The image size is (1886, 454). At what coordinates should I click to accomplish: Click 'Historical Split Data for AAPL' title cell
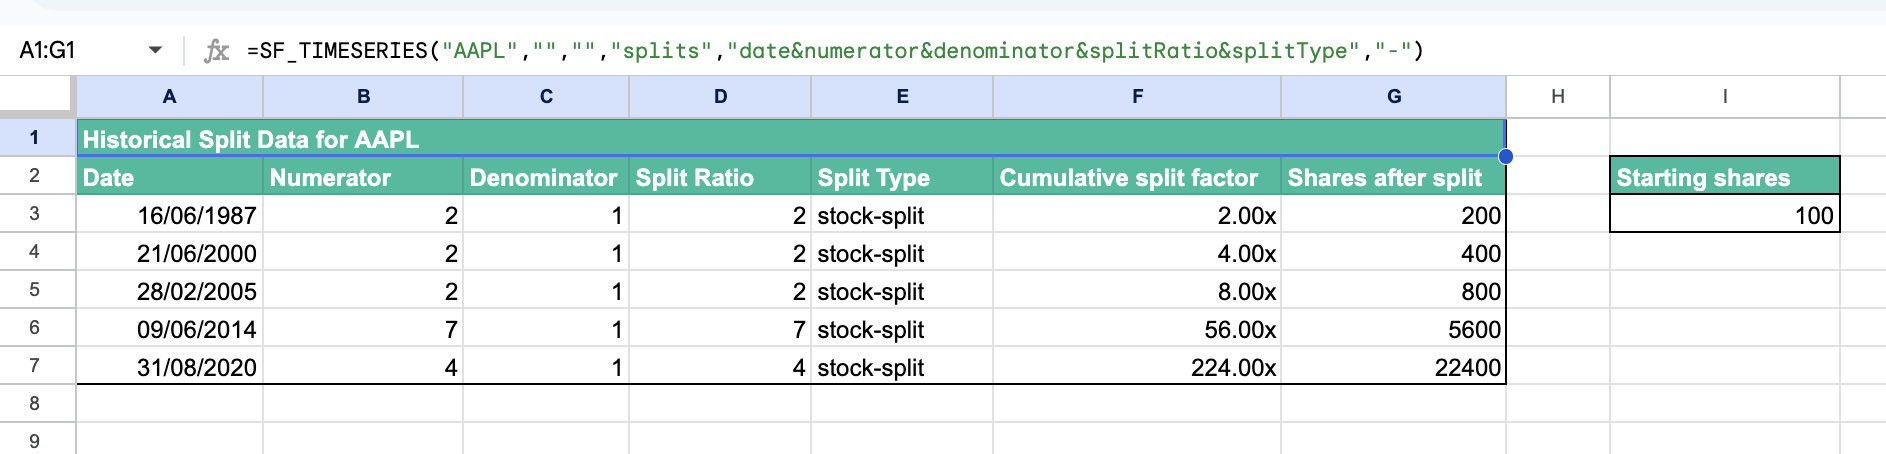point(791,138)
